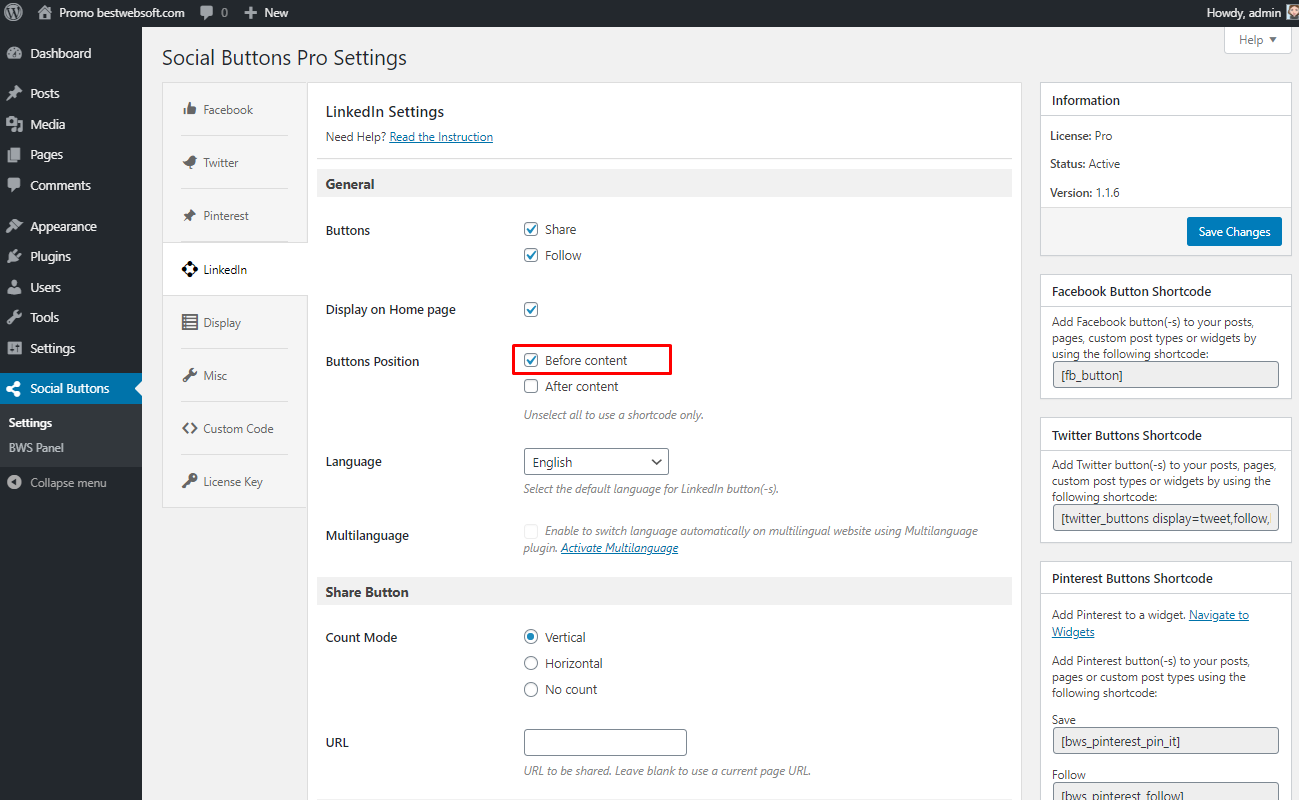The image size is (1299, 800).
Task: Click the License Key key icon
Action: click(189, 481)
